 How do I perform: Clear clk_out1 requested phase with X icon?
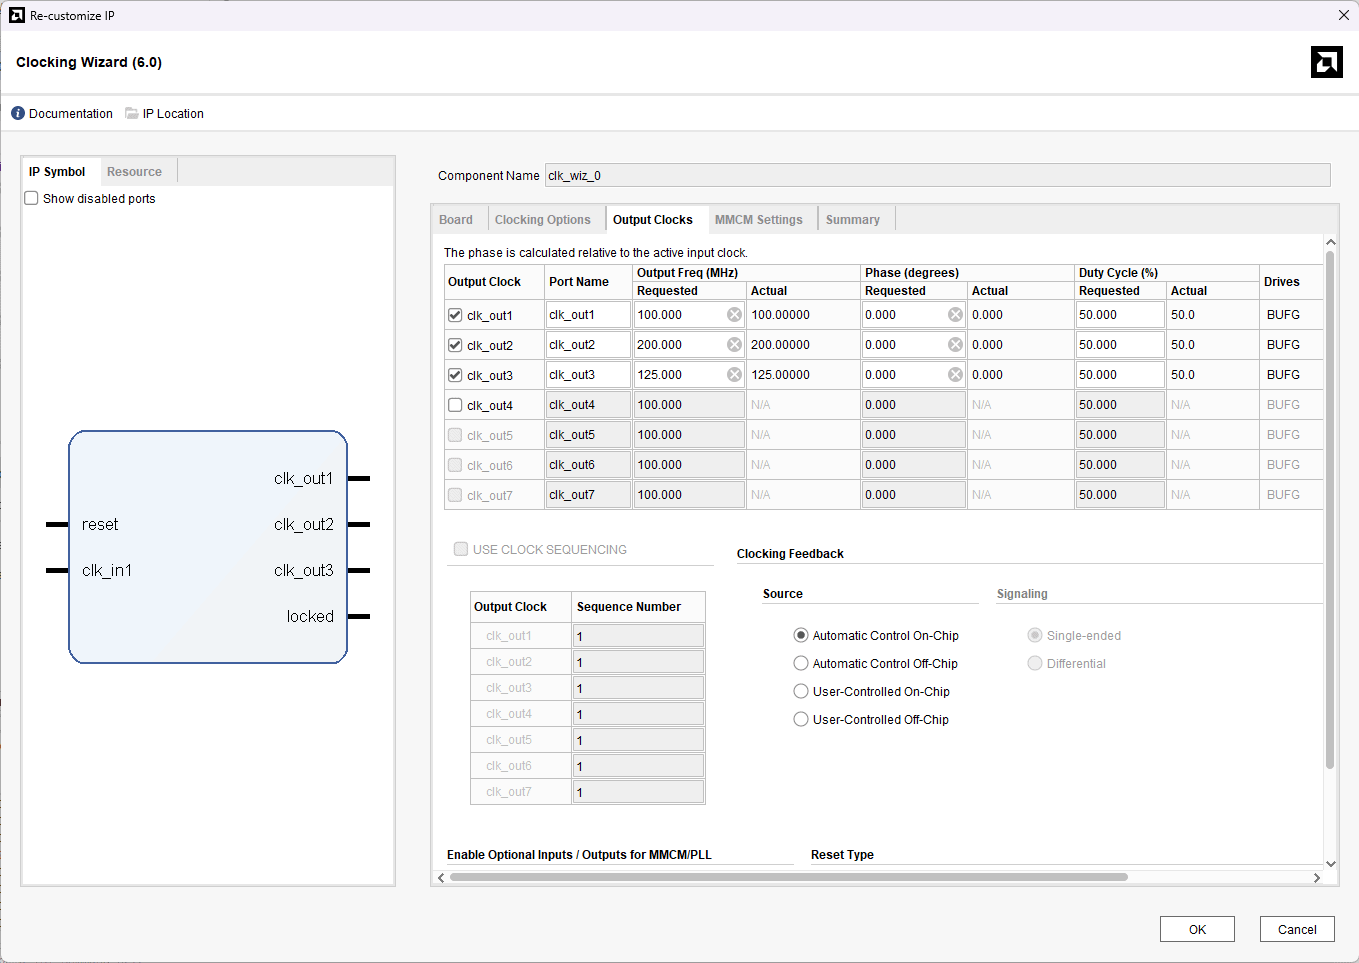[x=955, y=315]
